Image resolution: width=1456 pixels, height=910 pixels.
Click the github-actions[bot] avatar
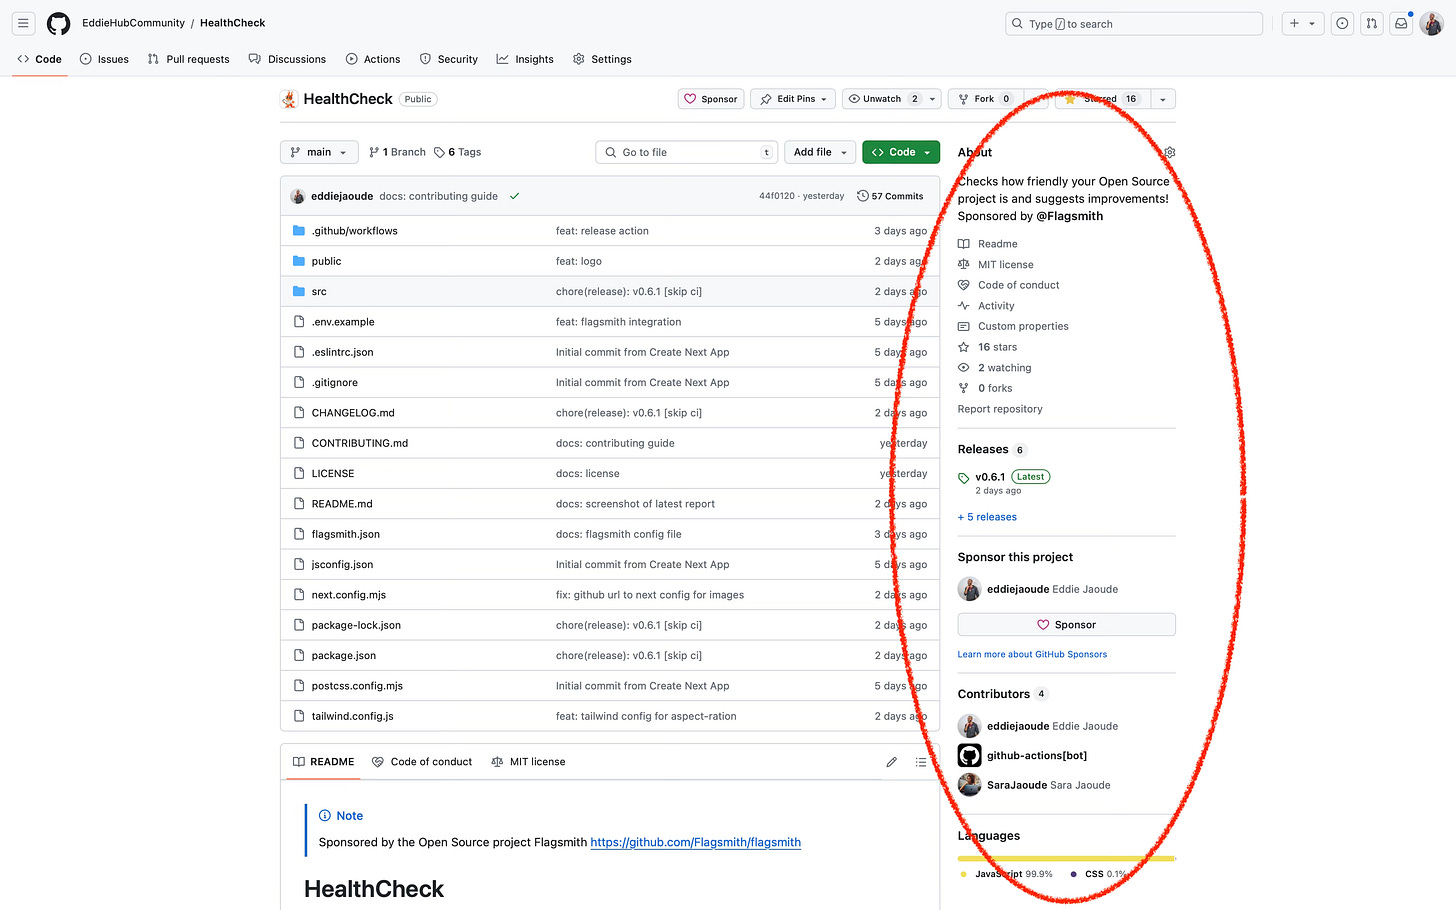[x=969, y=755]
